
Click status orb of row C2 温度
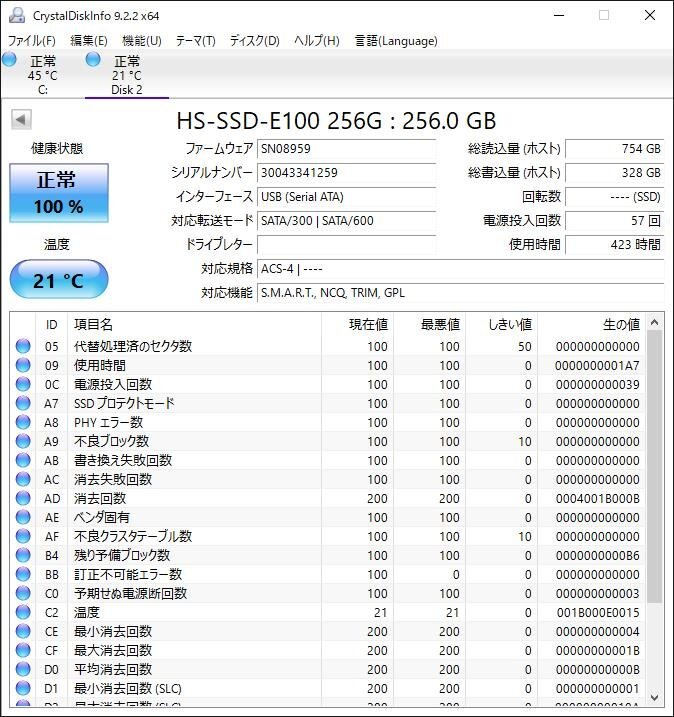(23, 612)
